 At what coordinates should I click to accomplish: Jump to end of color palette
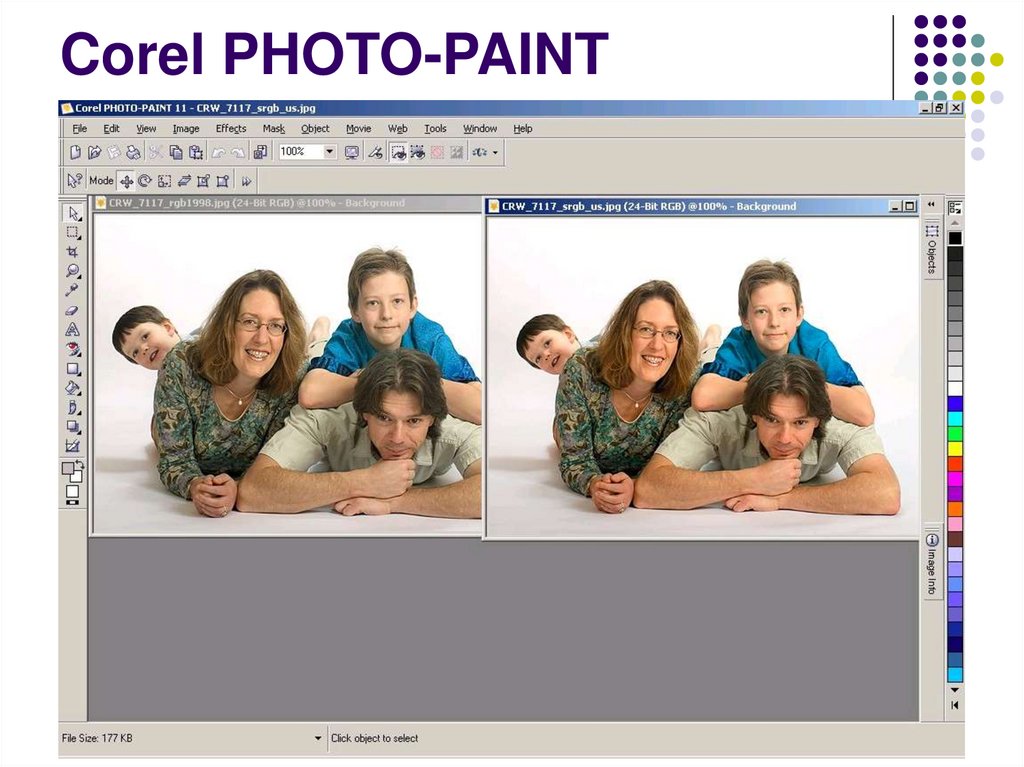(x=955, y=705)
